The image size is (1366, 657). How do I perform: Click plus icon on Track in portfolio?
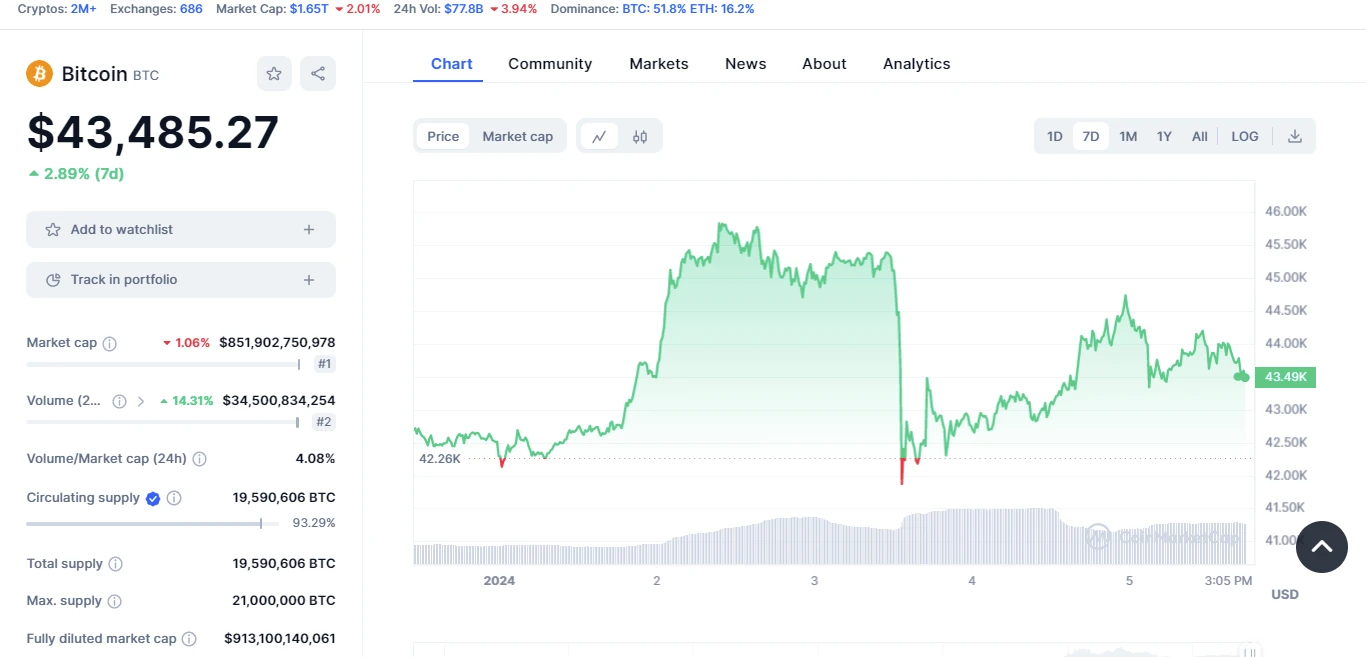pos(309,280)
